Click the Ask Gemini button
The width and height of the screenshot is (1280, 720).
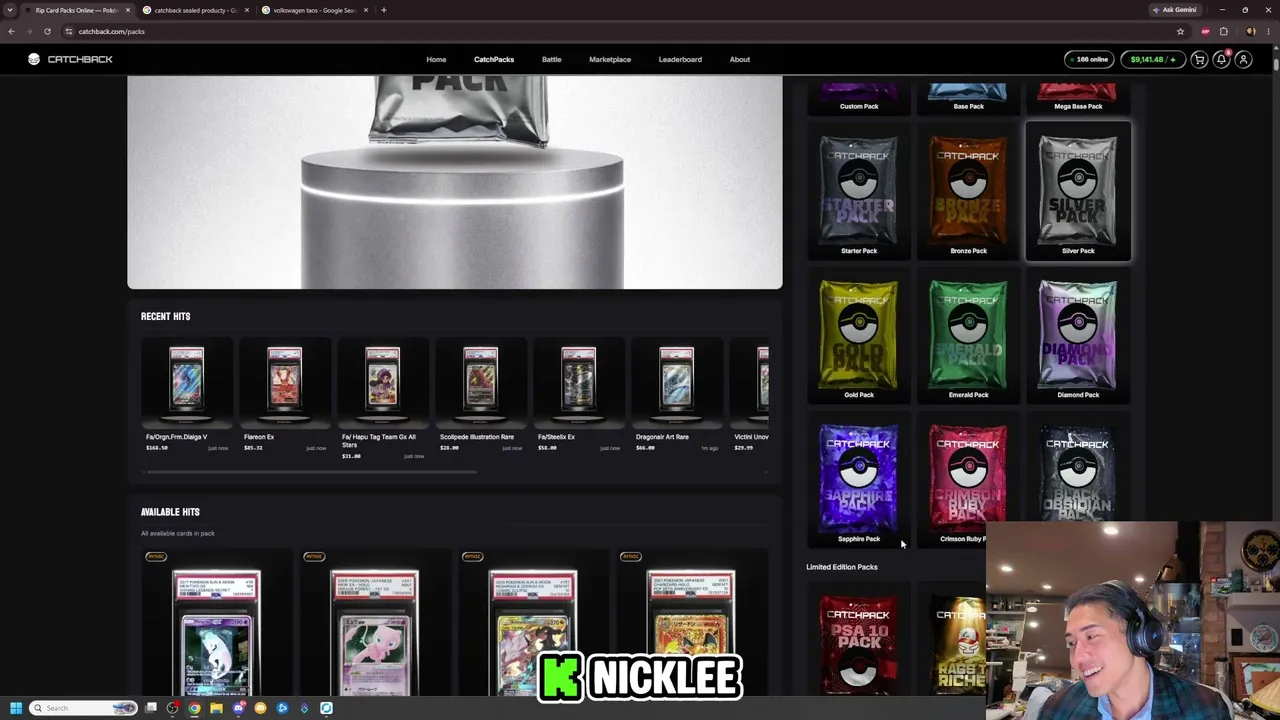[x=1175, y=10]
